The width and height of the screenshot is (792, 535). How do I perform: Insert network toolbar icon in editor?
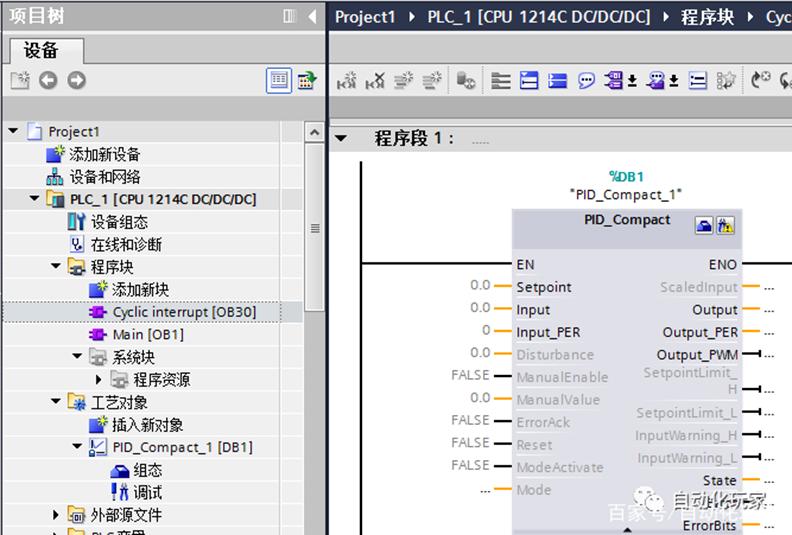click(x=347, y=80)
